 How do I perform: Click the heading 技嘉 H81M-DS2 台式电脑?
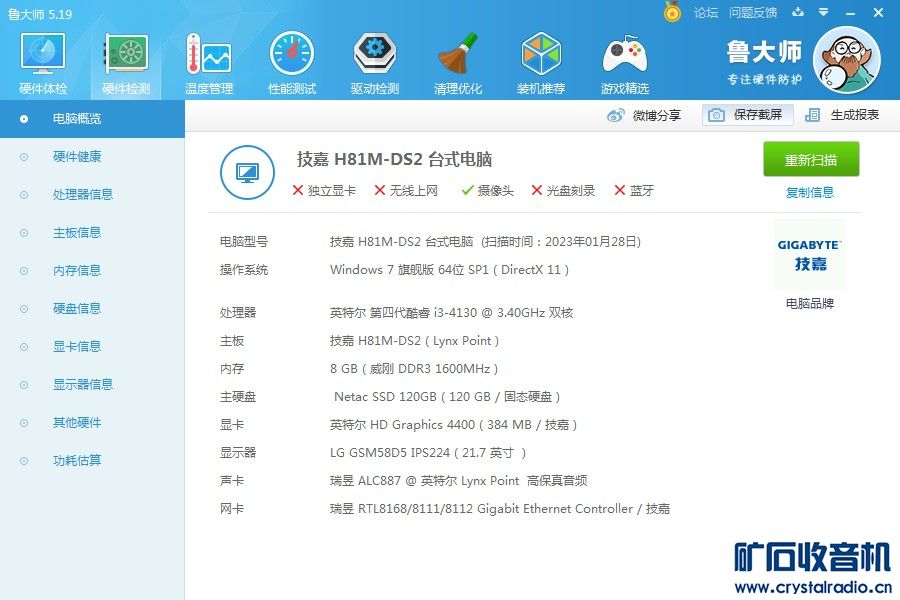pos(394,160)
